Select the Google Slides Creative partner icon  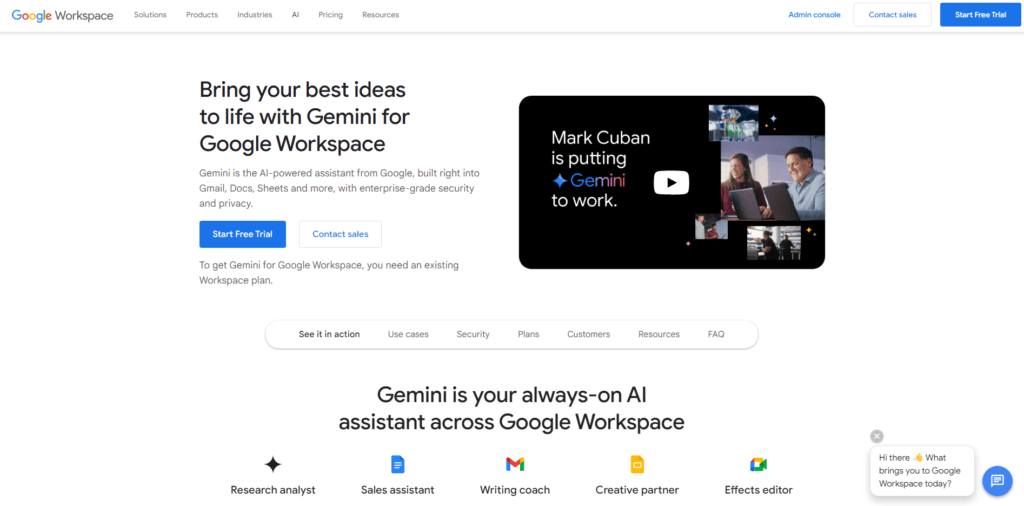click(x=637, y=465)
